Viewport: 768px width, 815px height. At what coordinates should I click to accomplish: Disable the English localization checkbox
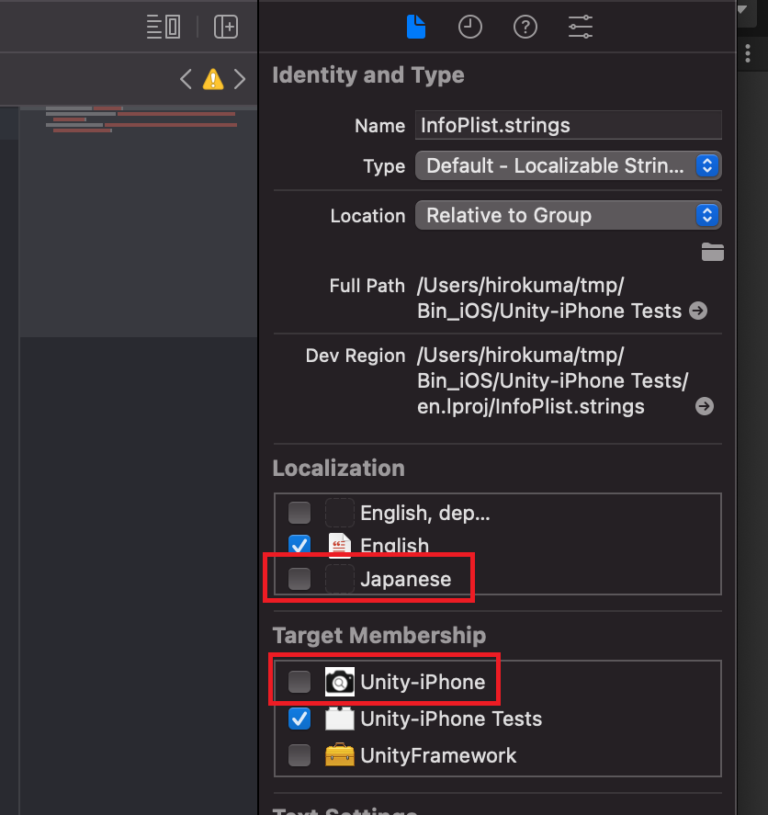pos(299,545)
